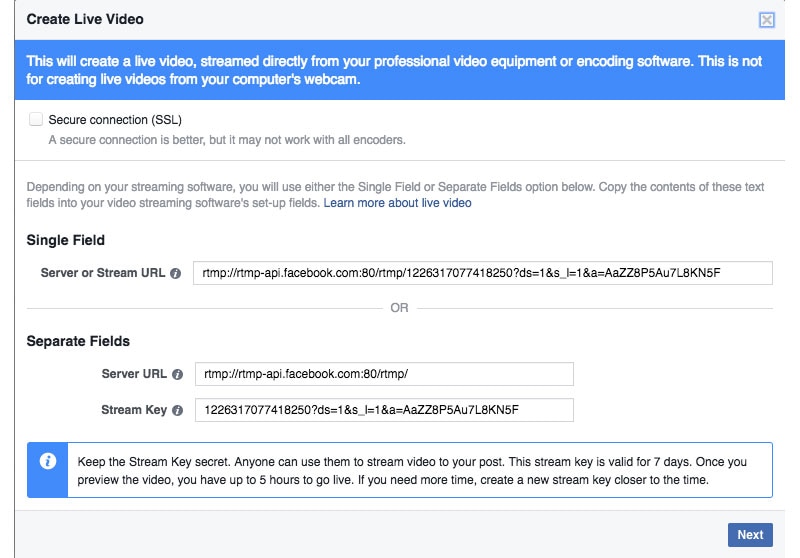Open the Learn more about live video link
This screenshot has height=558, width=800.
click(397, 203)
